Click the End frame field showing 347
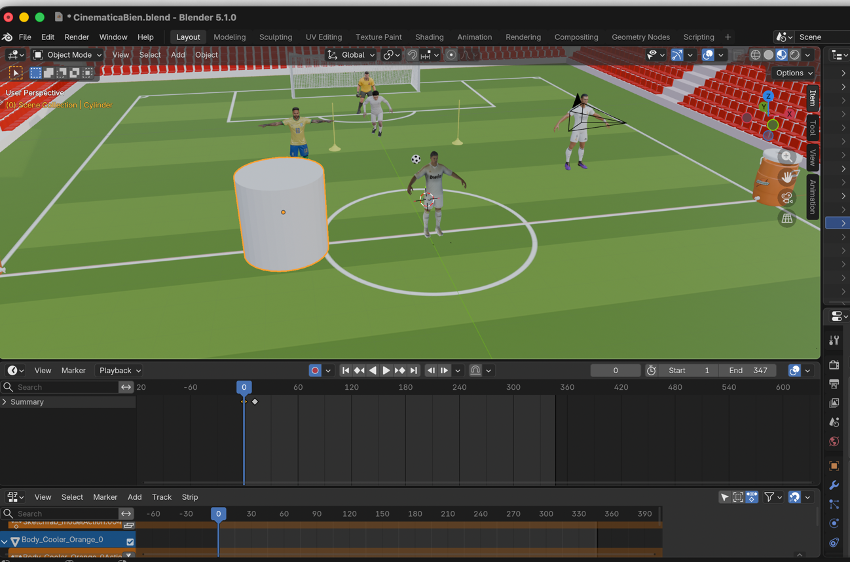Image resolution: width=850 pixels, height=562 pixels. (x=749, y=370)
